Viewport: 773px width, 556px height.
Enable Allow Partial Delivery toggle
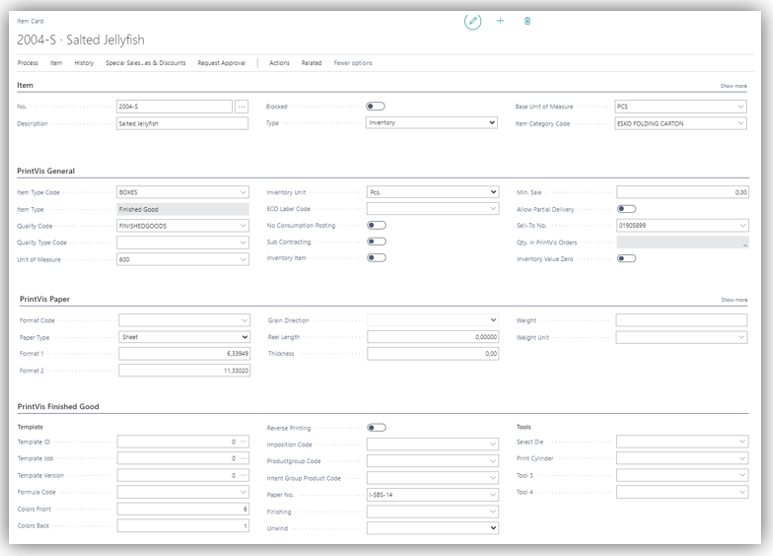pyautogui.click(x=626, y=209)
